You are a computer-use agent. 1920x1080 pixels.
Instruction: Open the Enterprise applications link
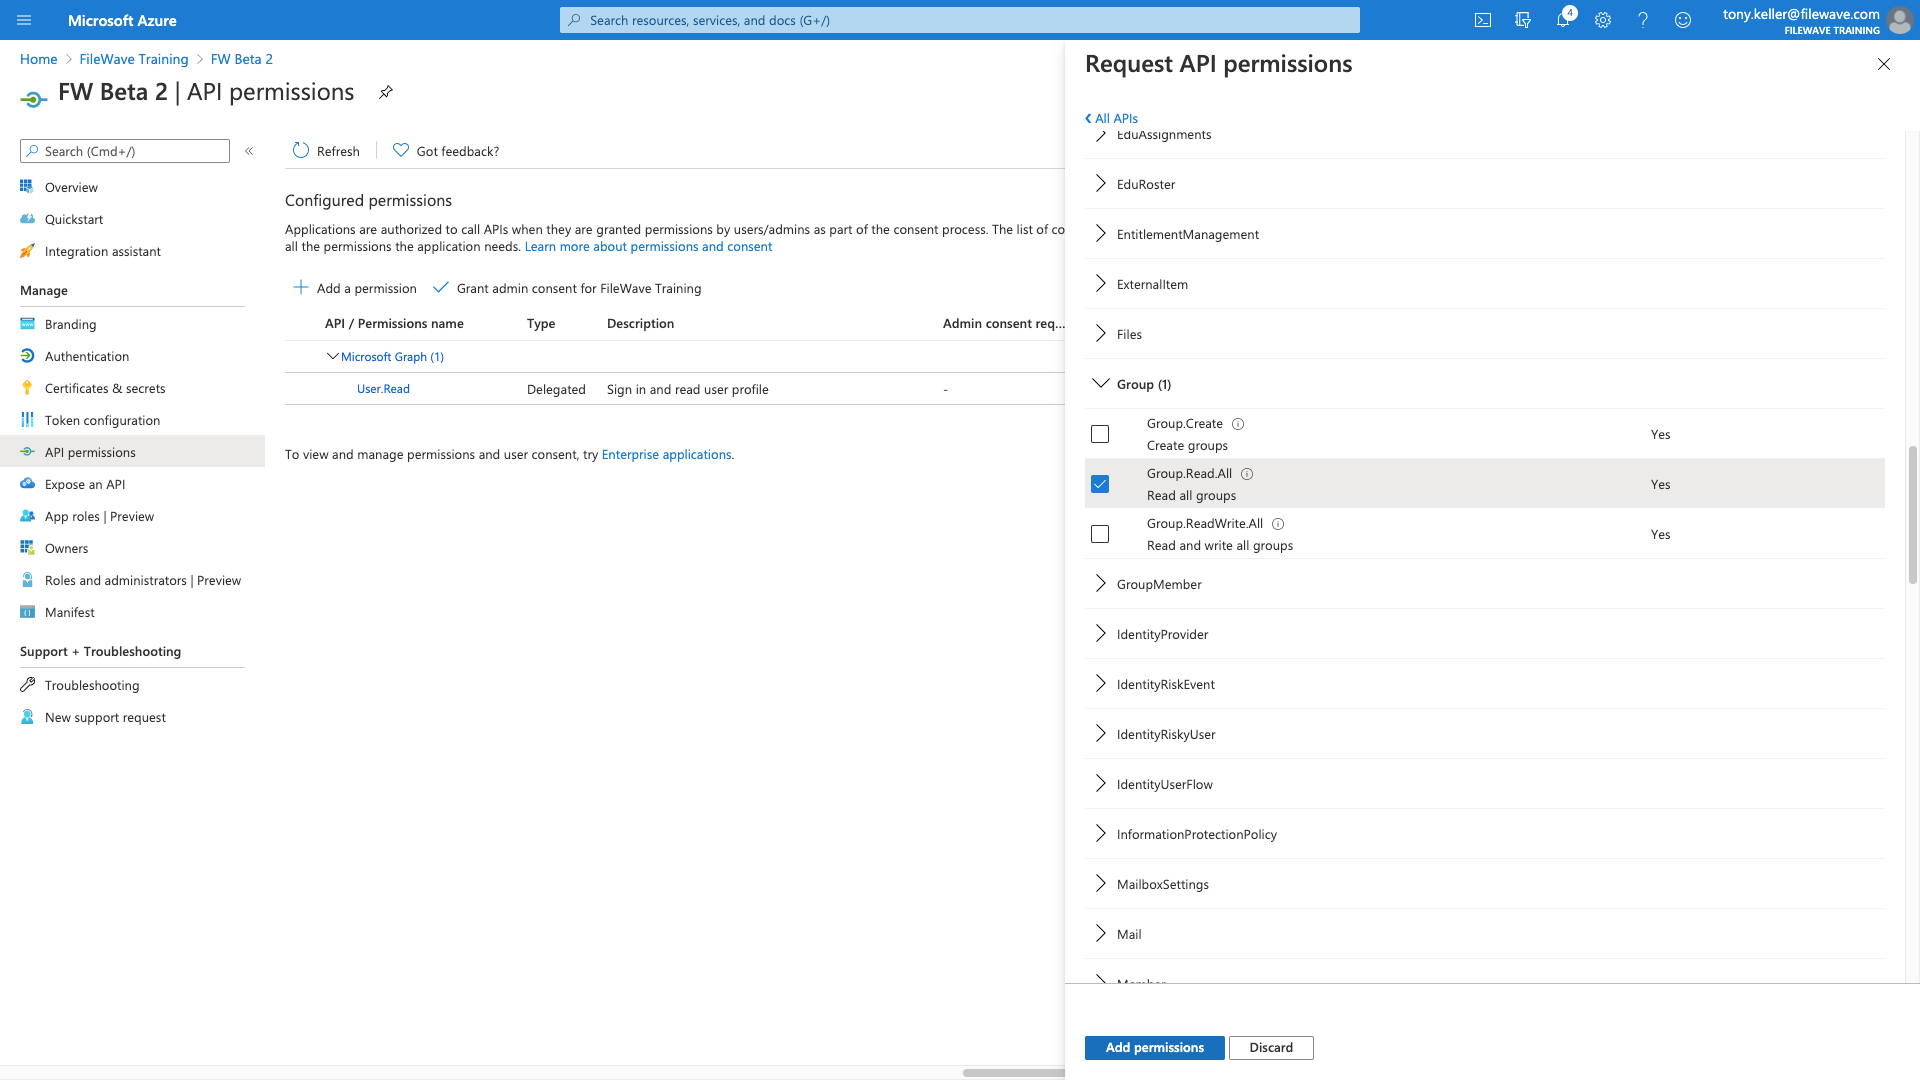pos(666,454)
